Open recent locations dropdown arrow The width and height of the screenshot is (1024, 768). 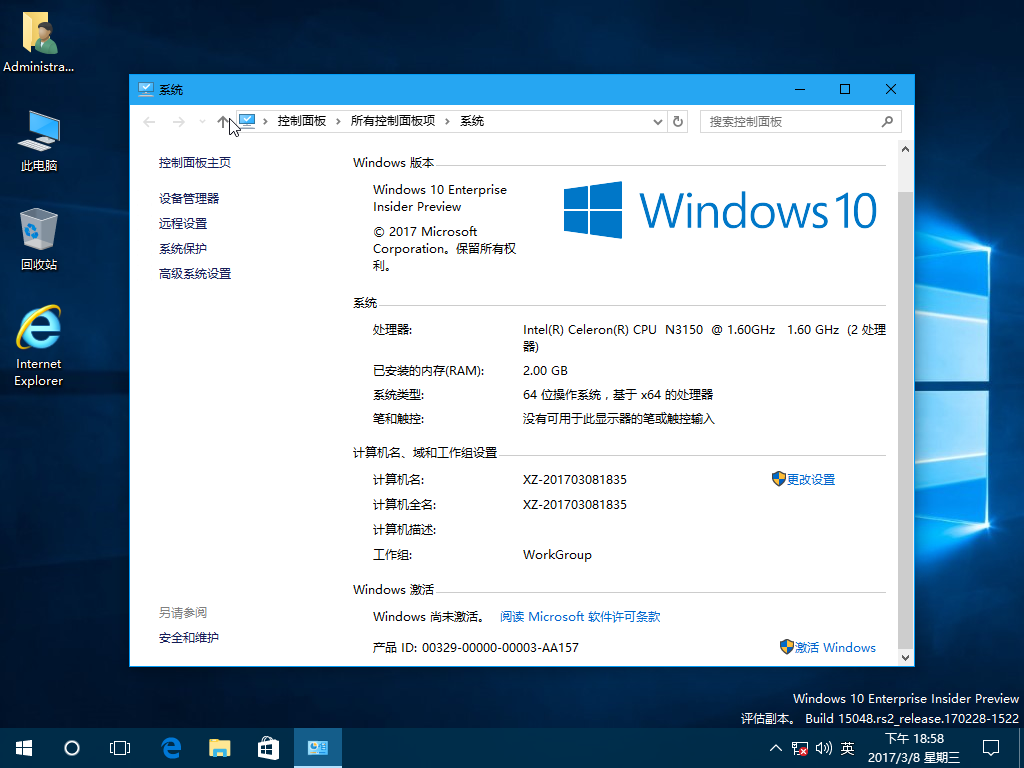[202, 121]
